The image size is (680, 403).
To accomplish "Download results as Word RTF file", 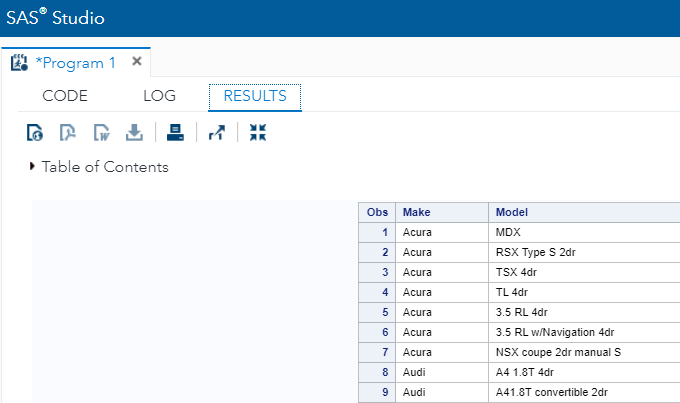I will tap(101, 132).
